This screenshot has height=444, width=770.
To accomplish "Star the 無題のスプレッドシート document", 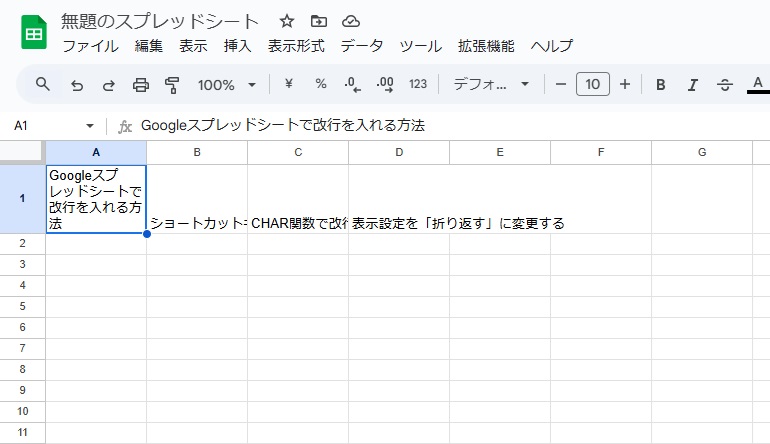I will coord(287,21).
